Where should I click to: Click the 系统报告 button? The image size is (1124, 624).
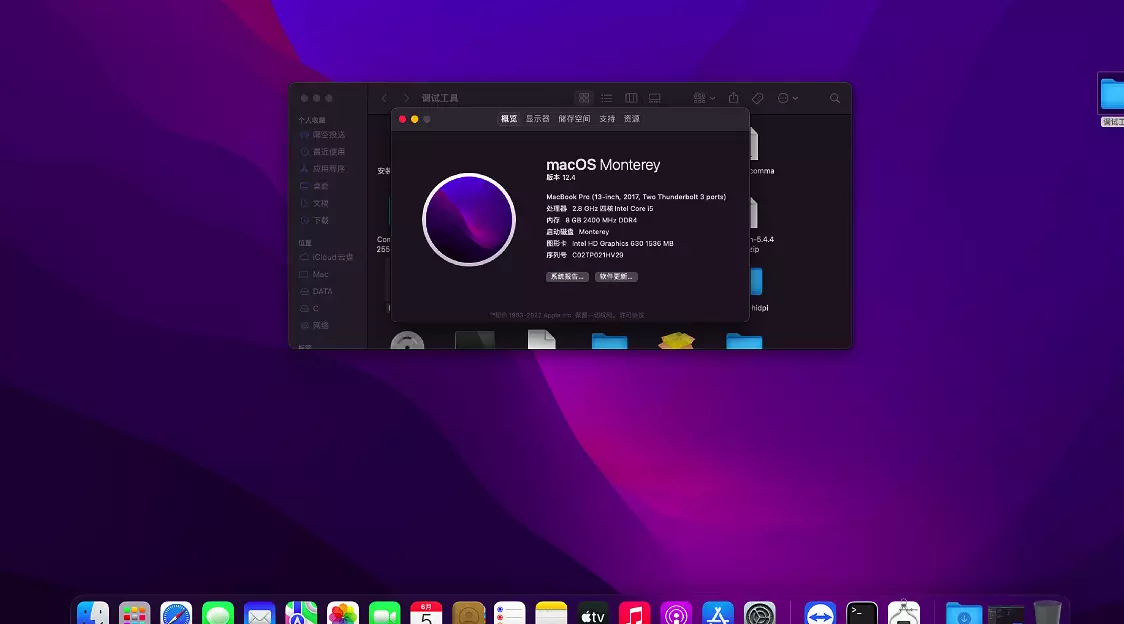(567, 277)
